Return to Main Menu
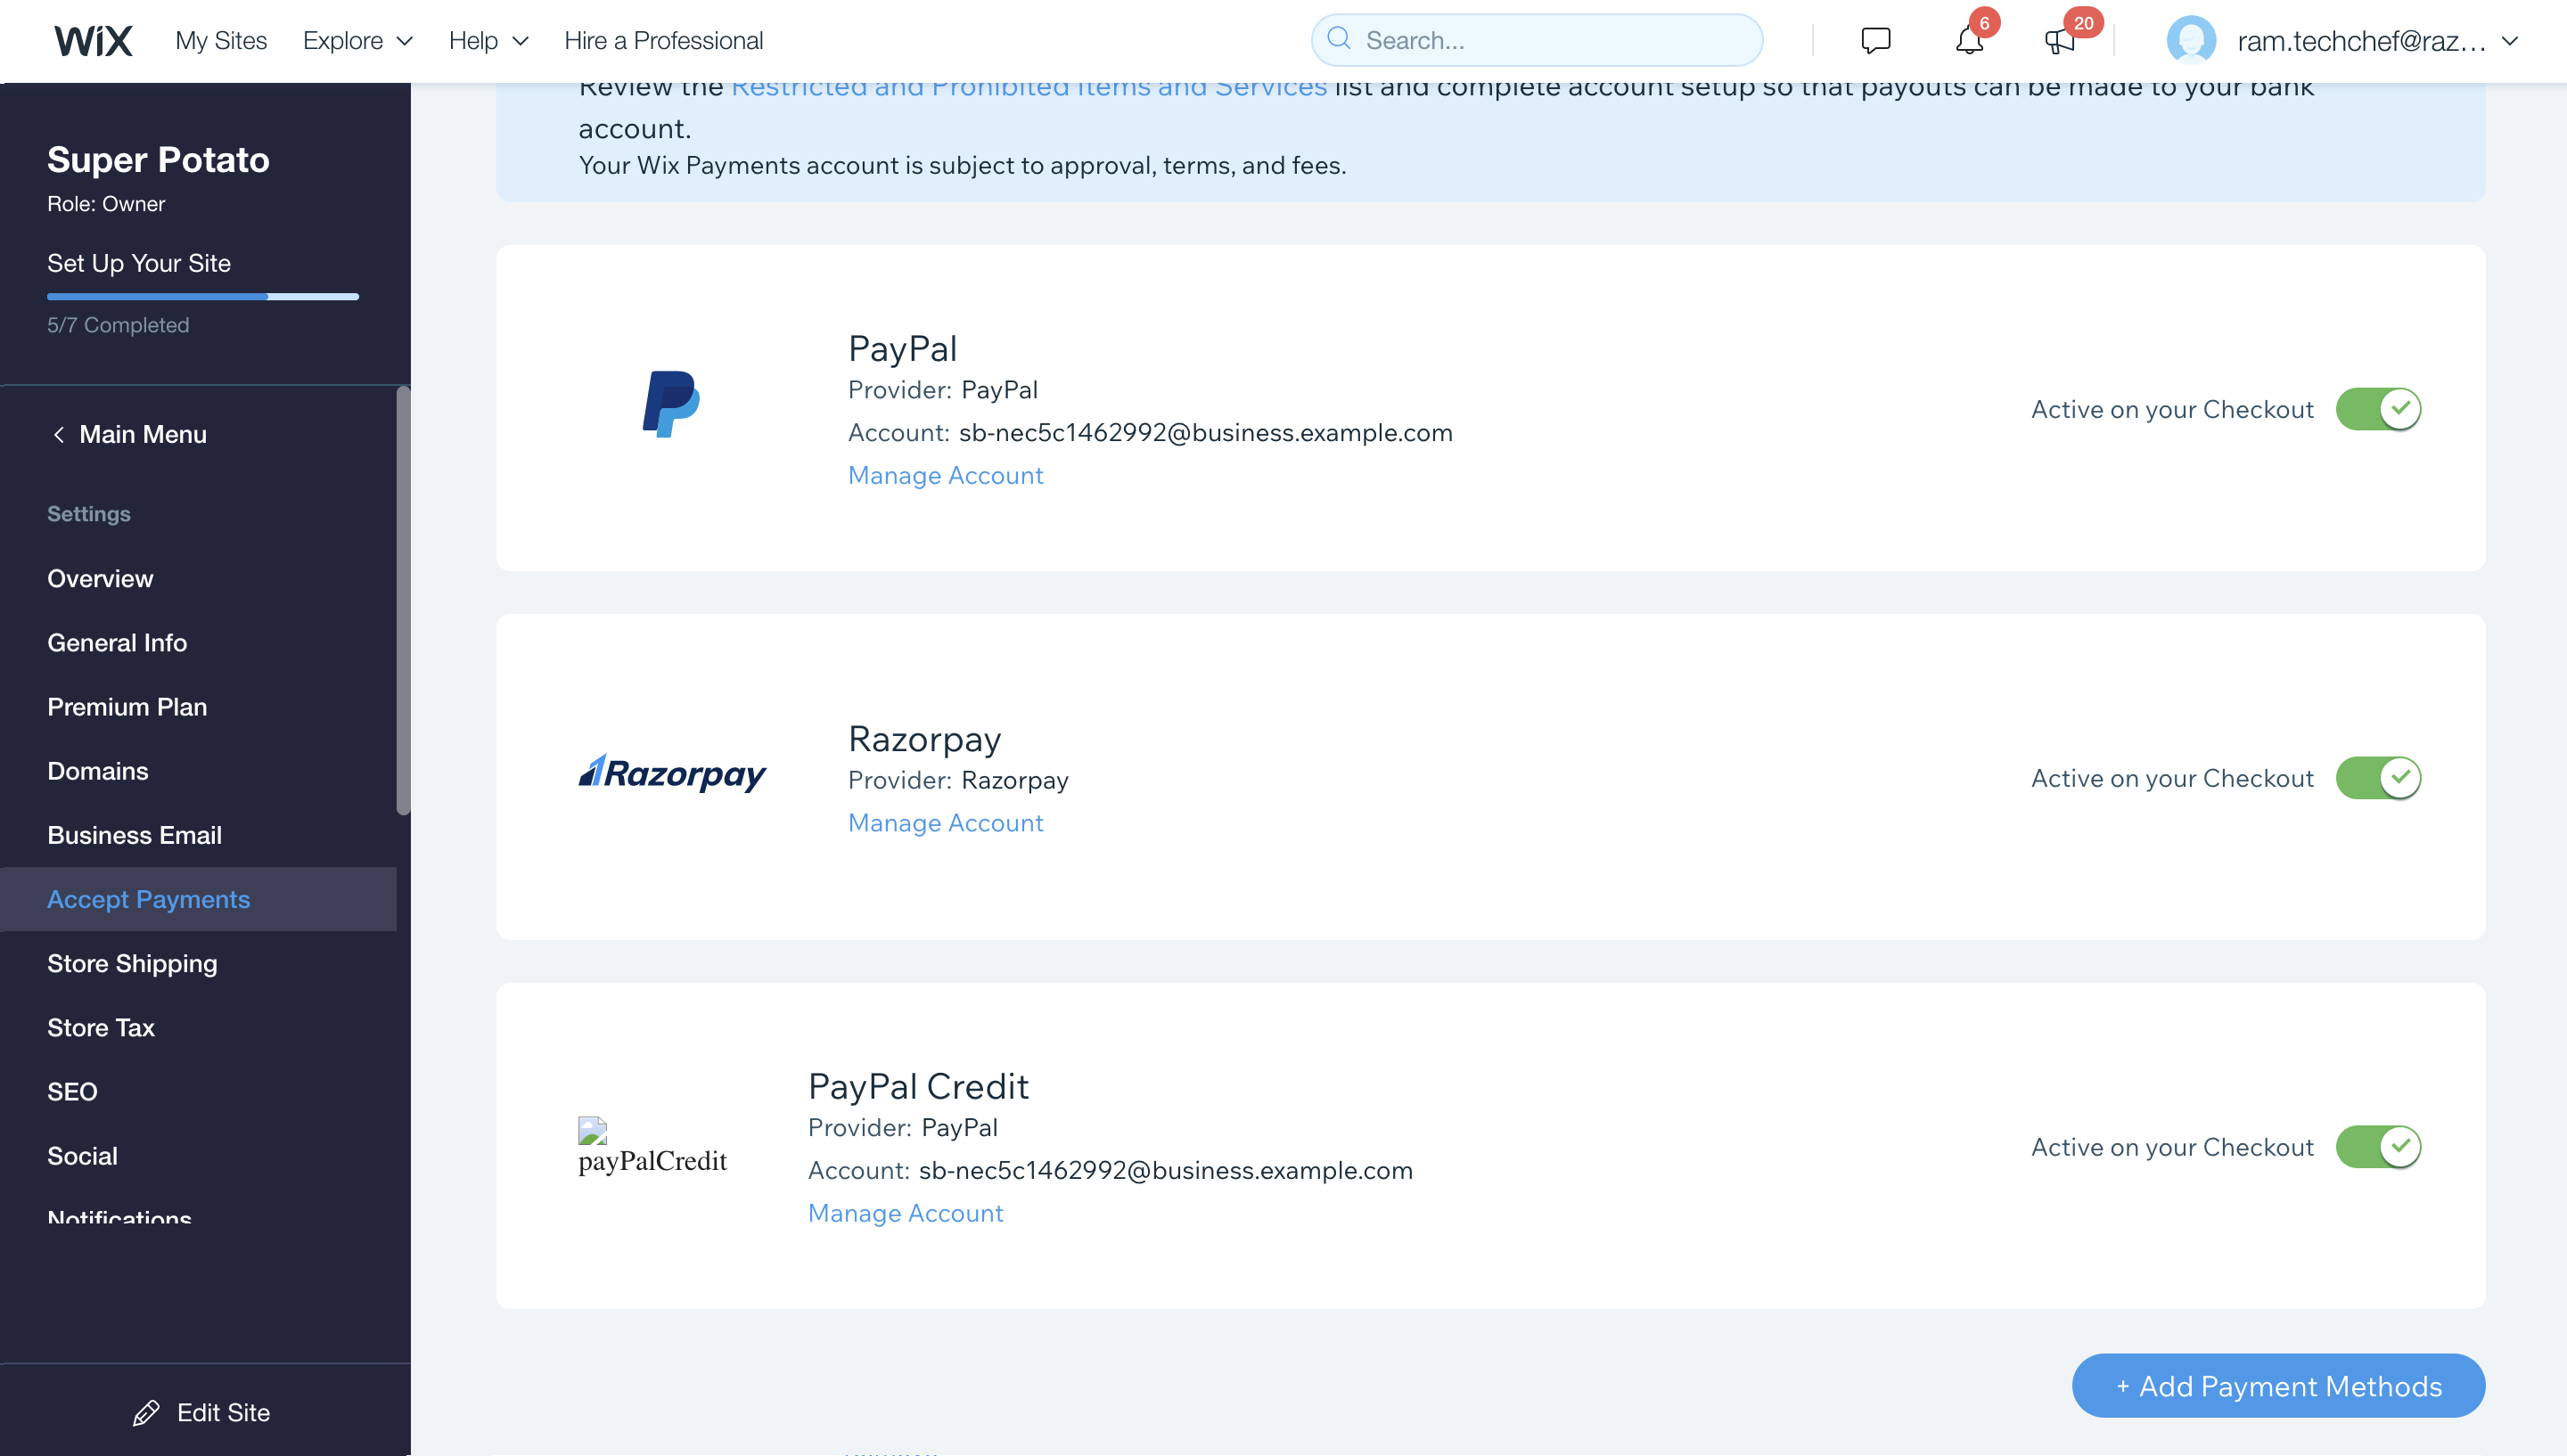Screen dimensions: 2567x1456 (x=130, y=435)
